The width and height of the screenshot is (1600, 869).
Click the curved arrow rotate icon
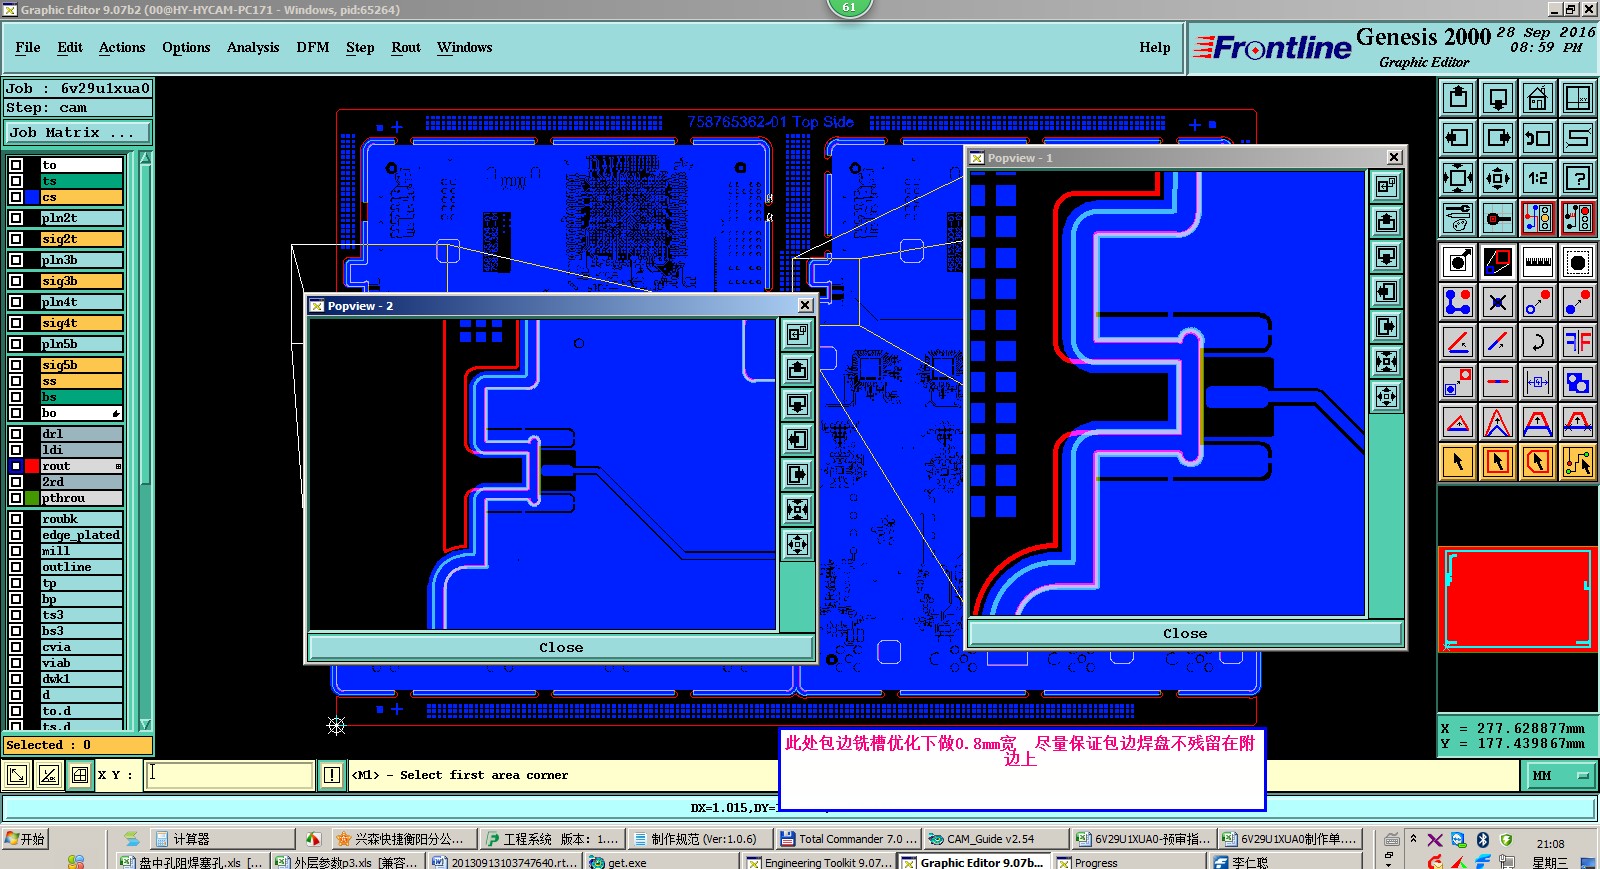point(1538,342)
